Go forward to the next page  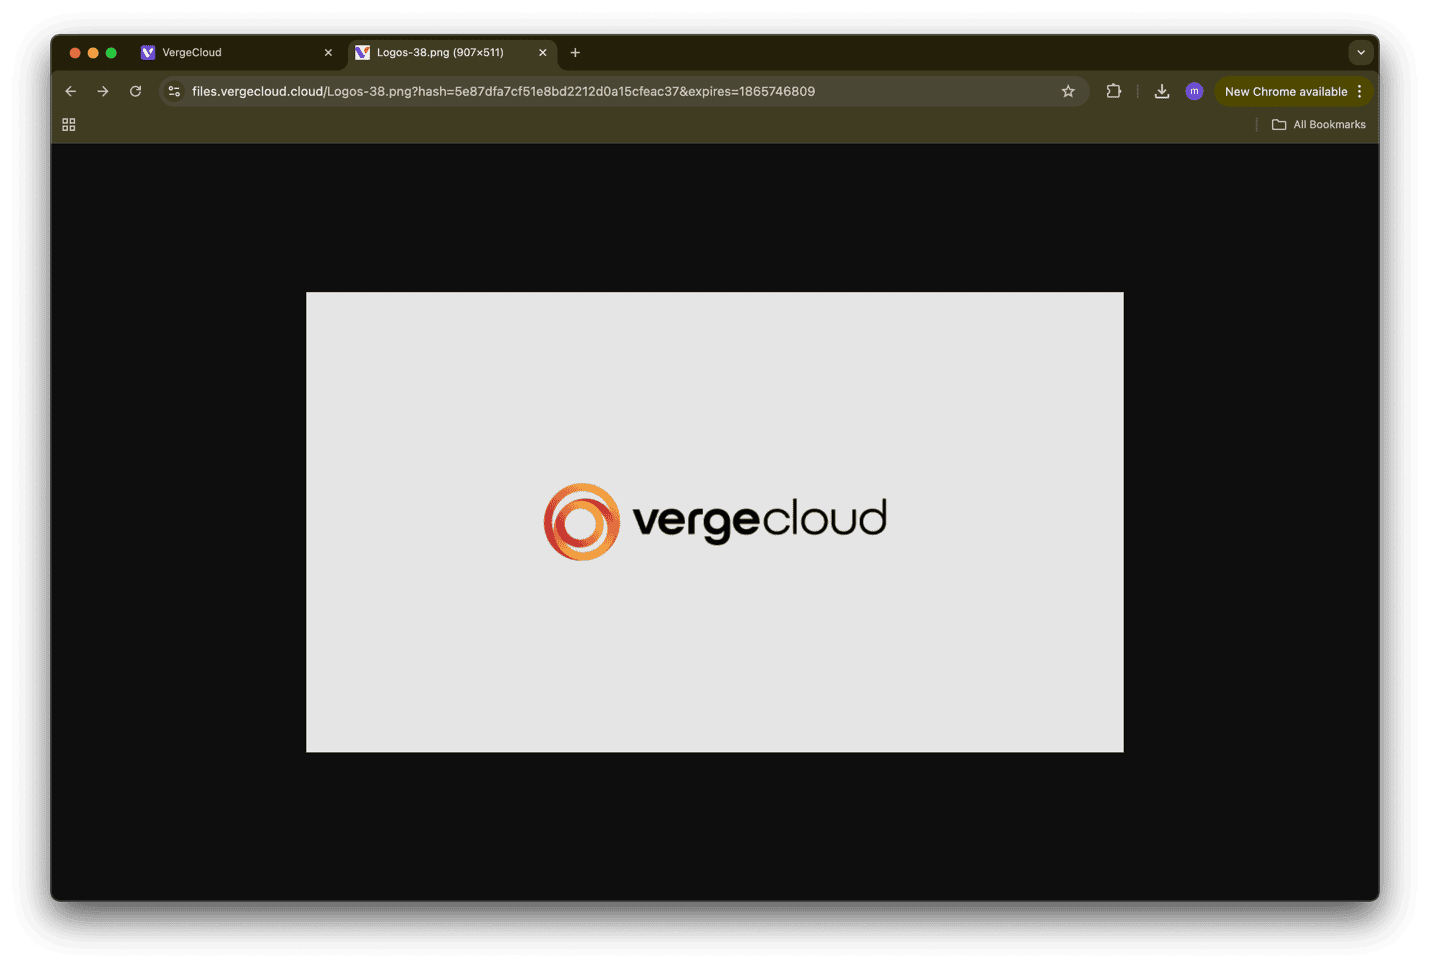point(103,91)
